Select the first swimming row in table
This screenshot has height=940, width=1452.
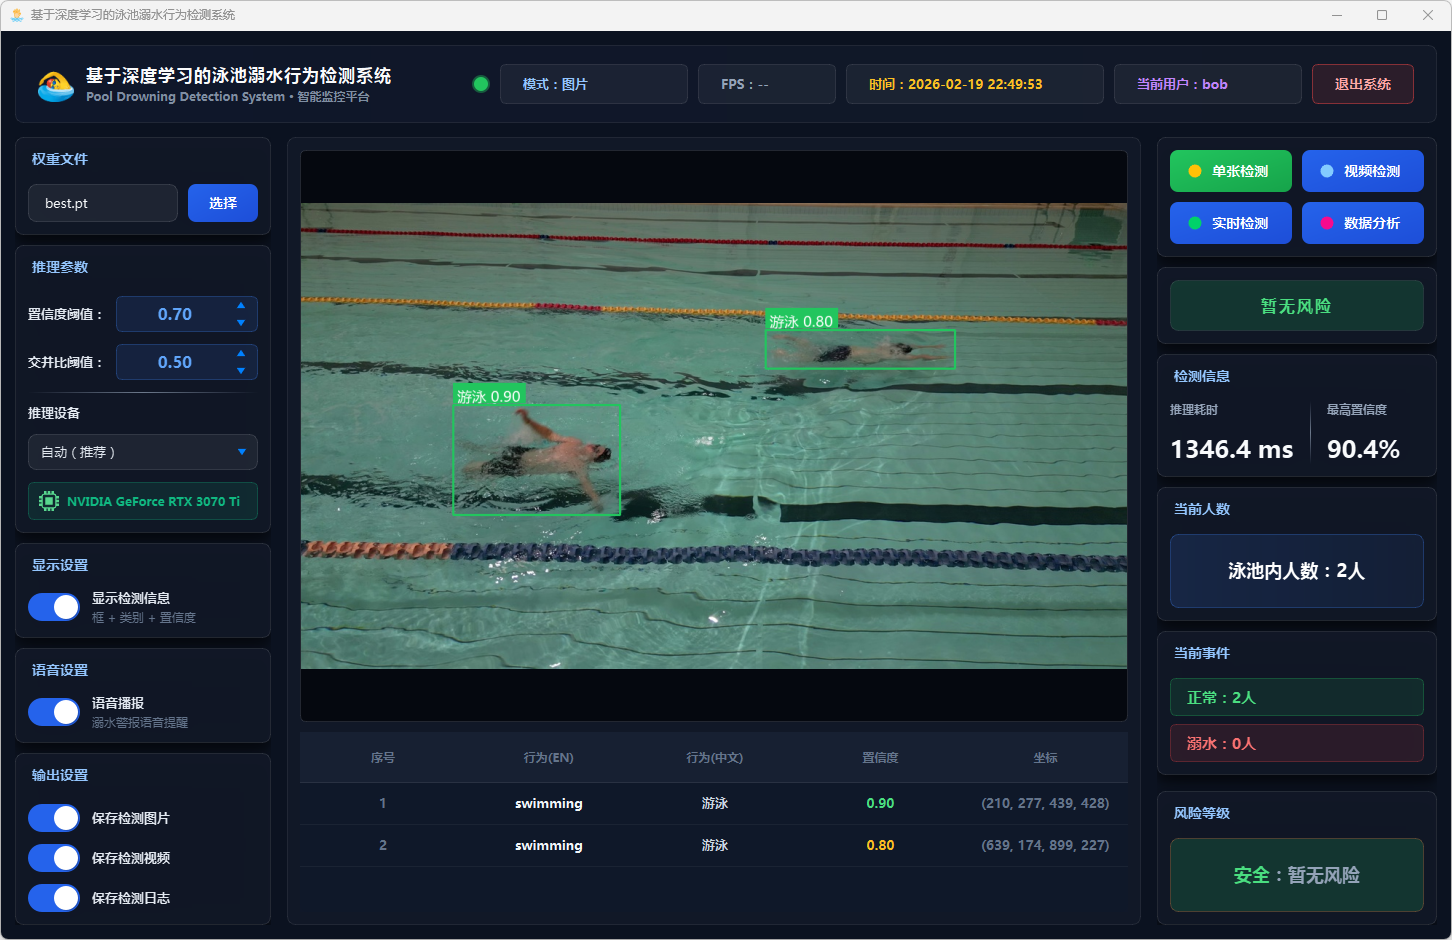click(x=713, y=803)
